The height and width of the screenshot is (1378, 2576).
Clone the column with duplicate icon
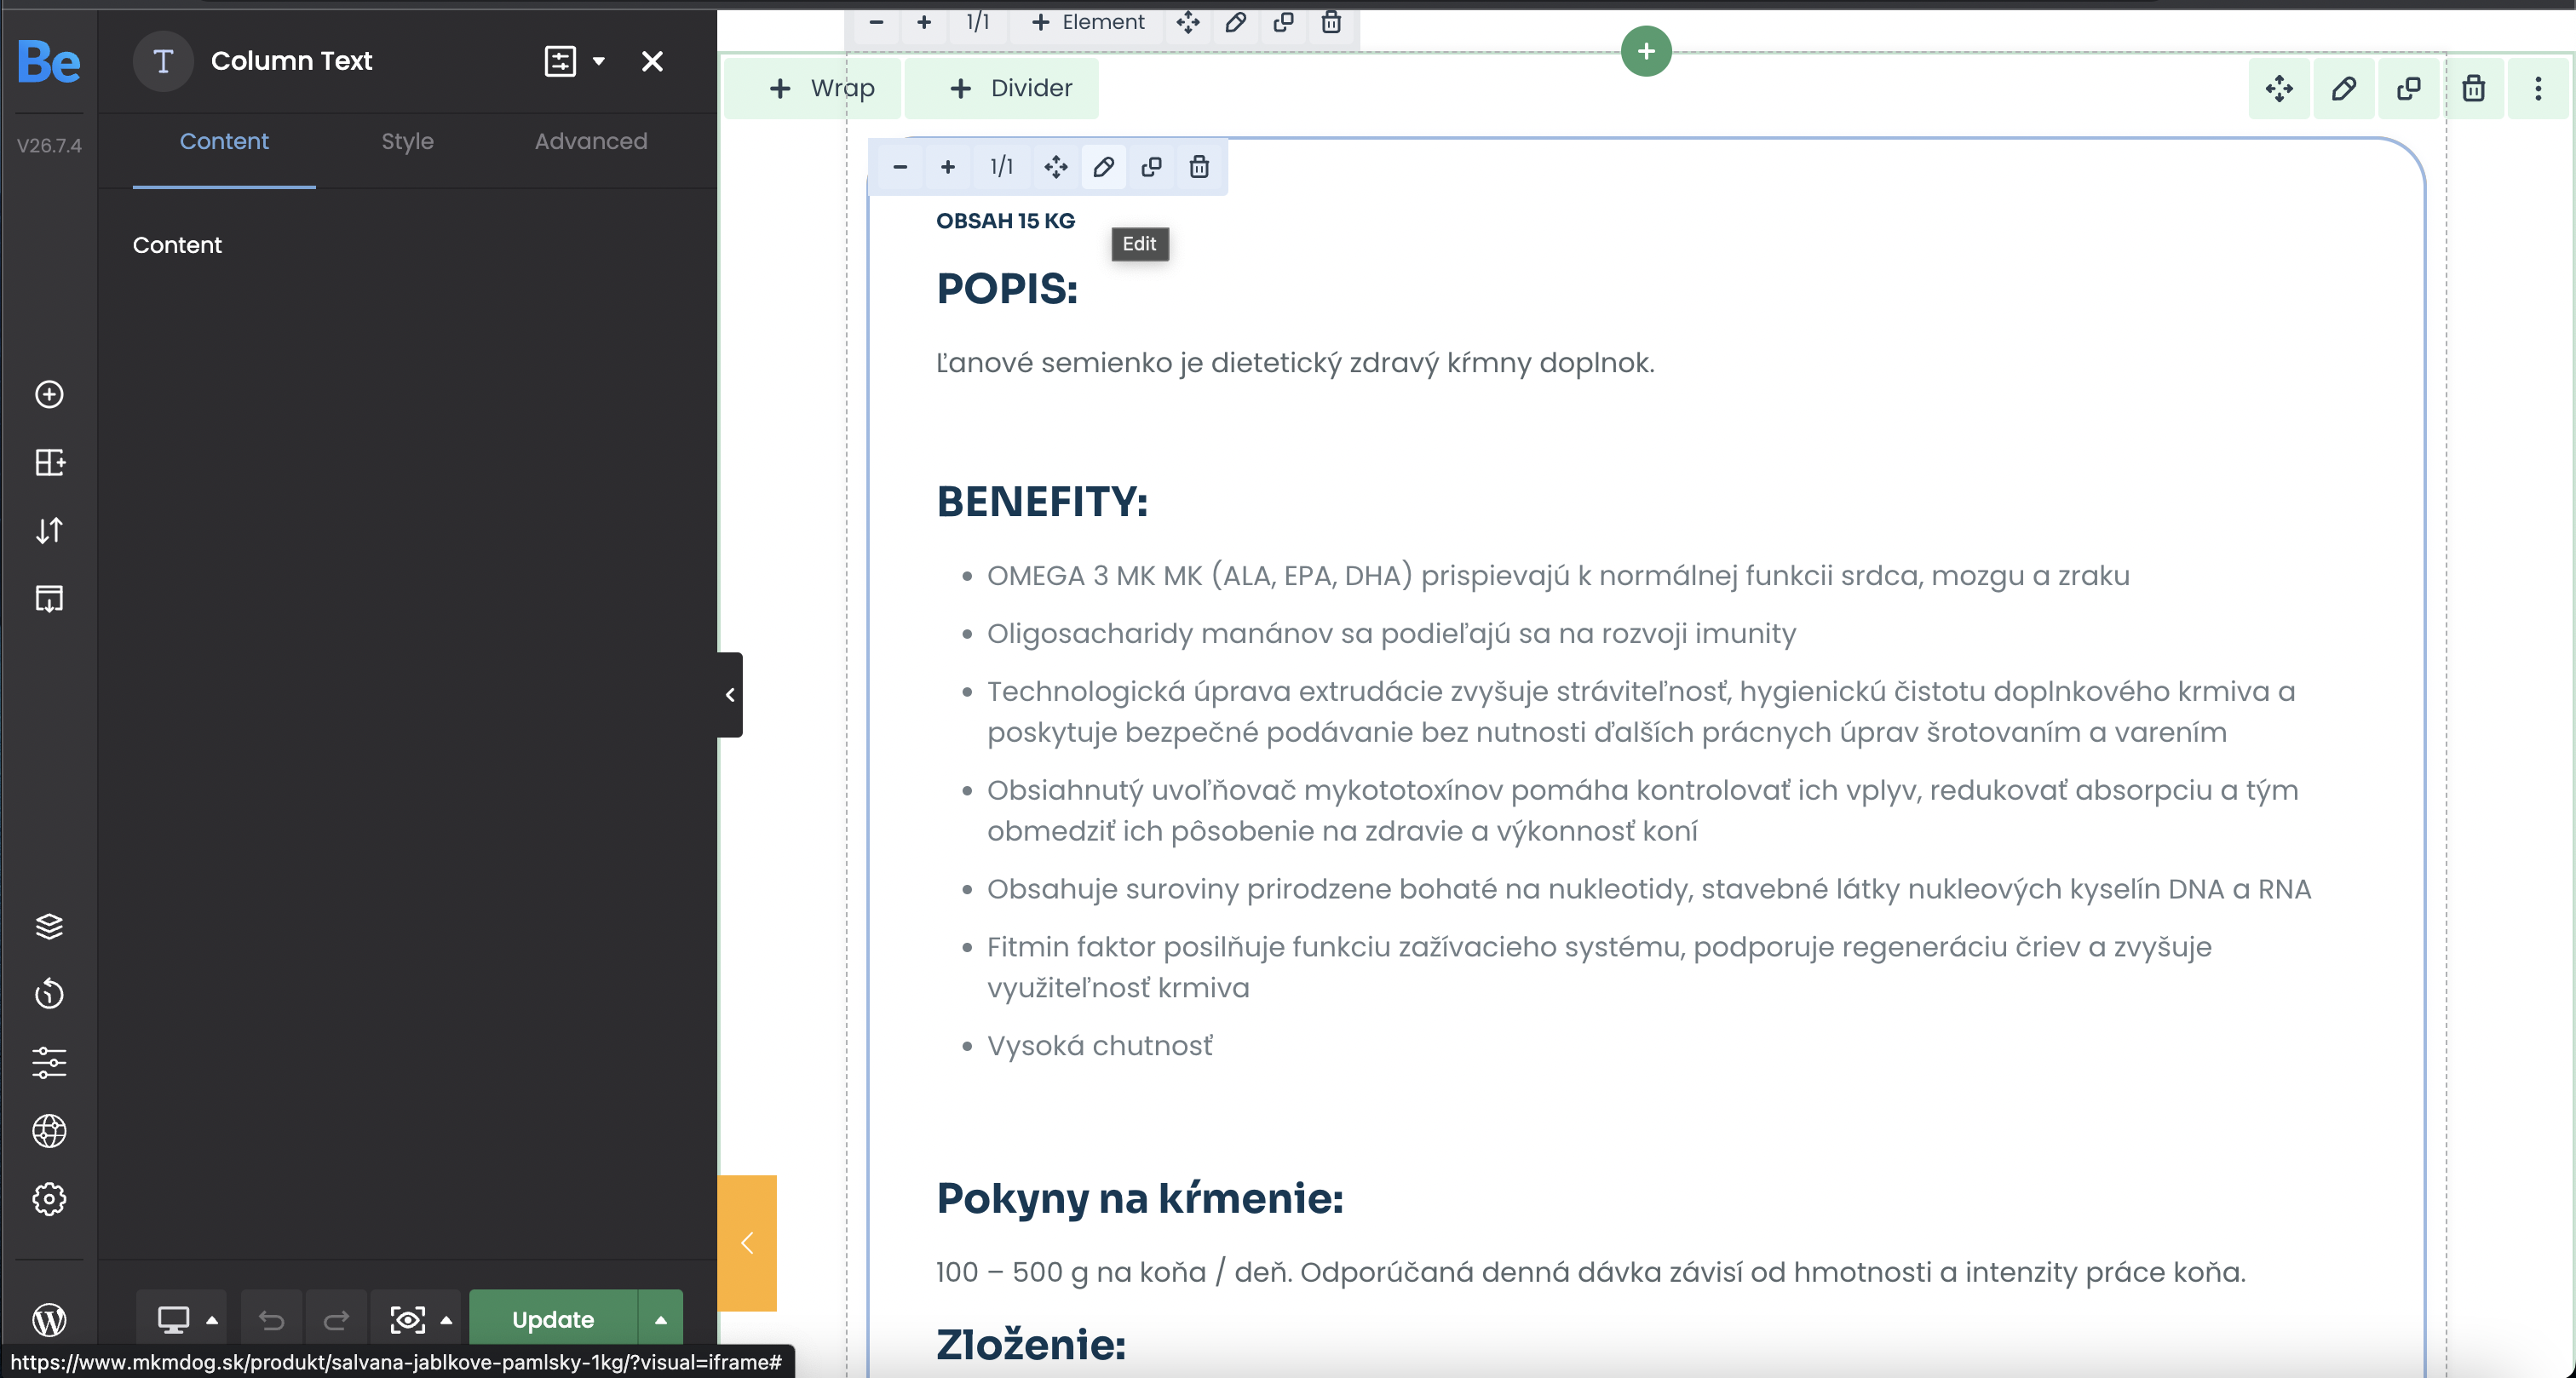coord(1151,167)
